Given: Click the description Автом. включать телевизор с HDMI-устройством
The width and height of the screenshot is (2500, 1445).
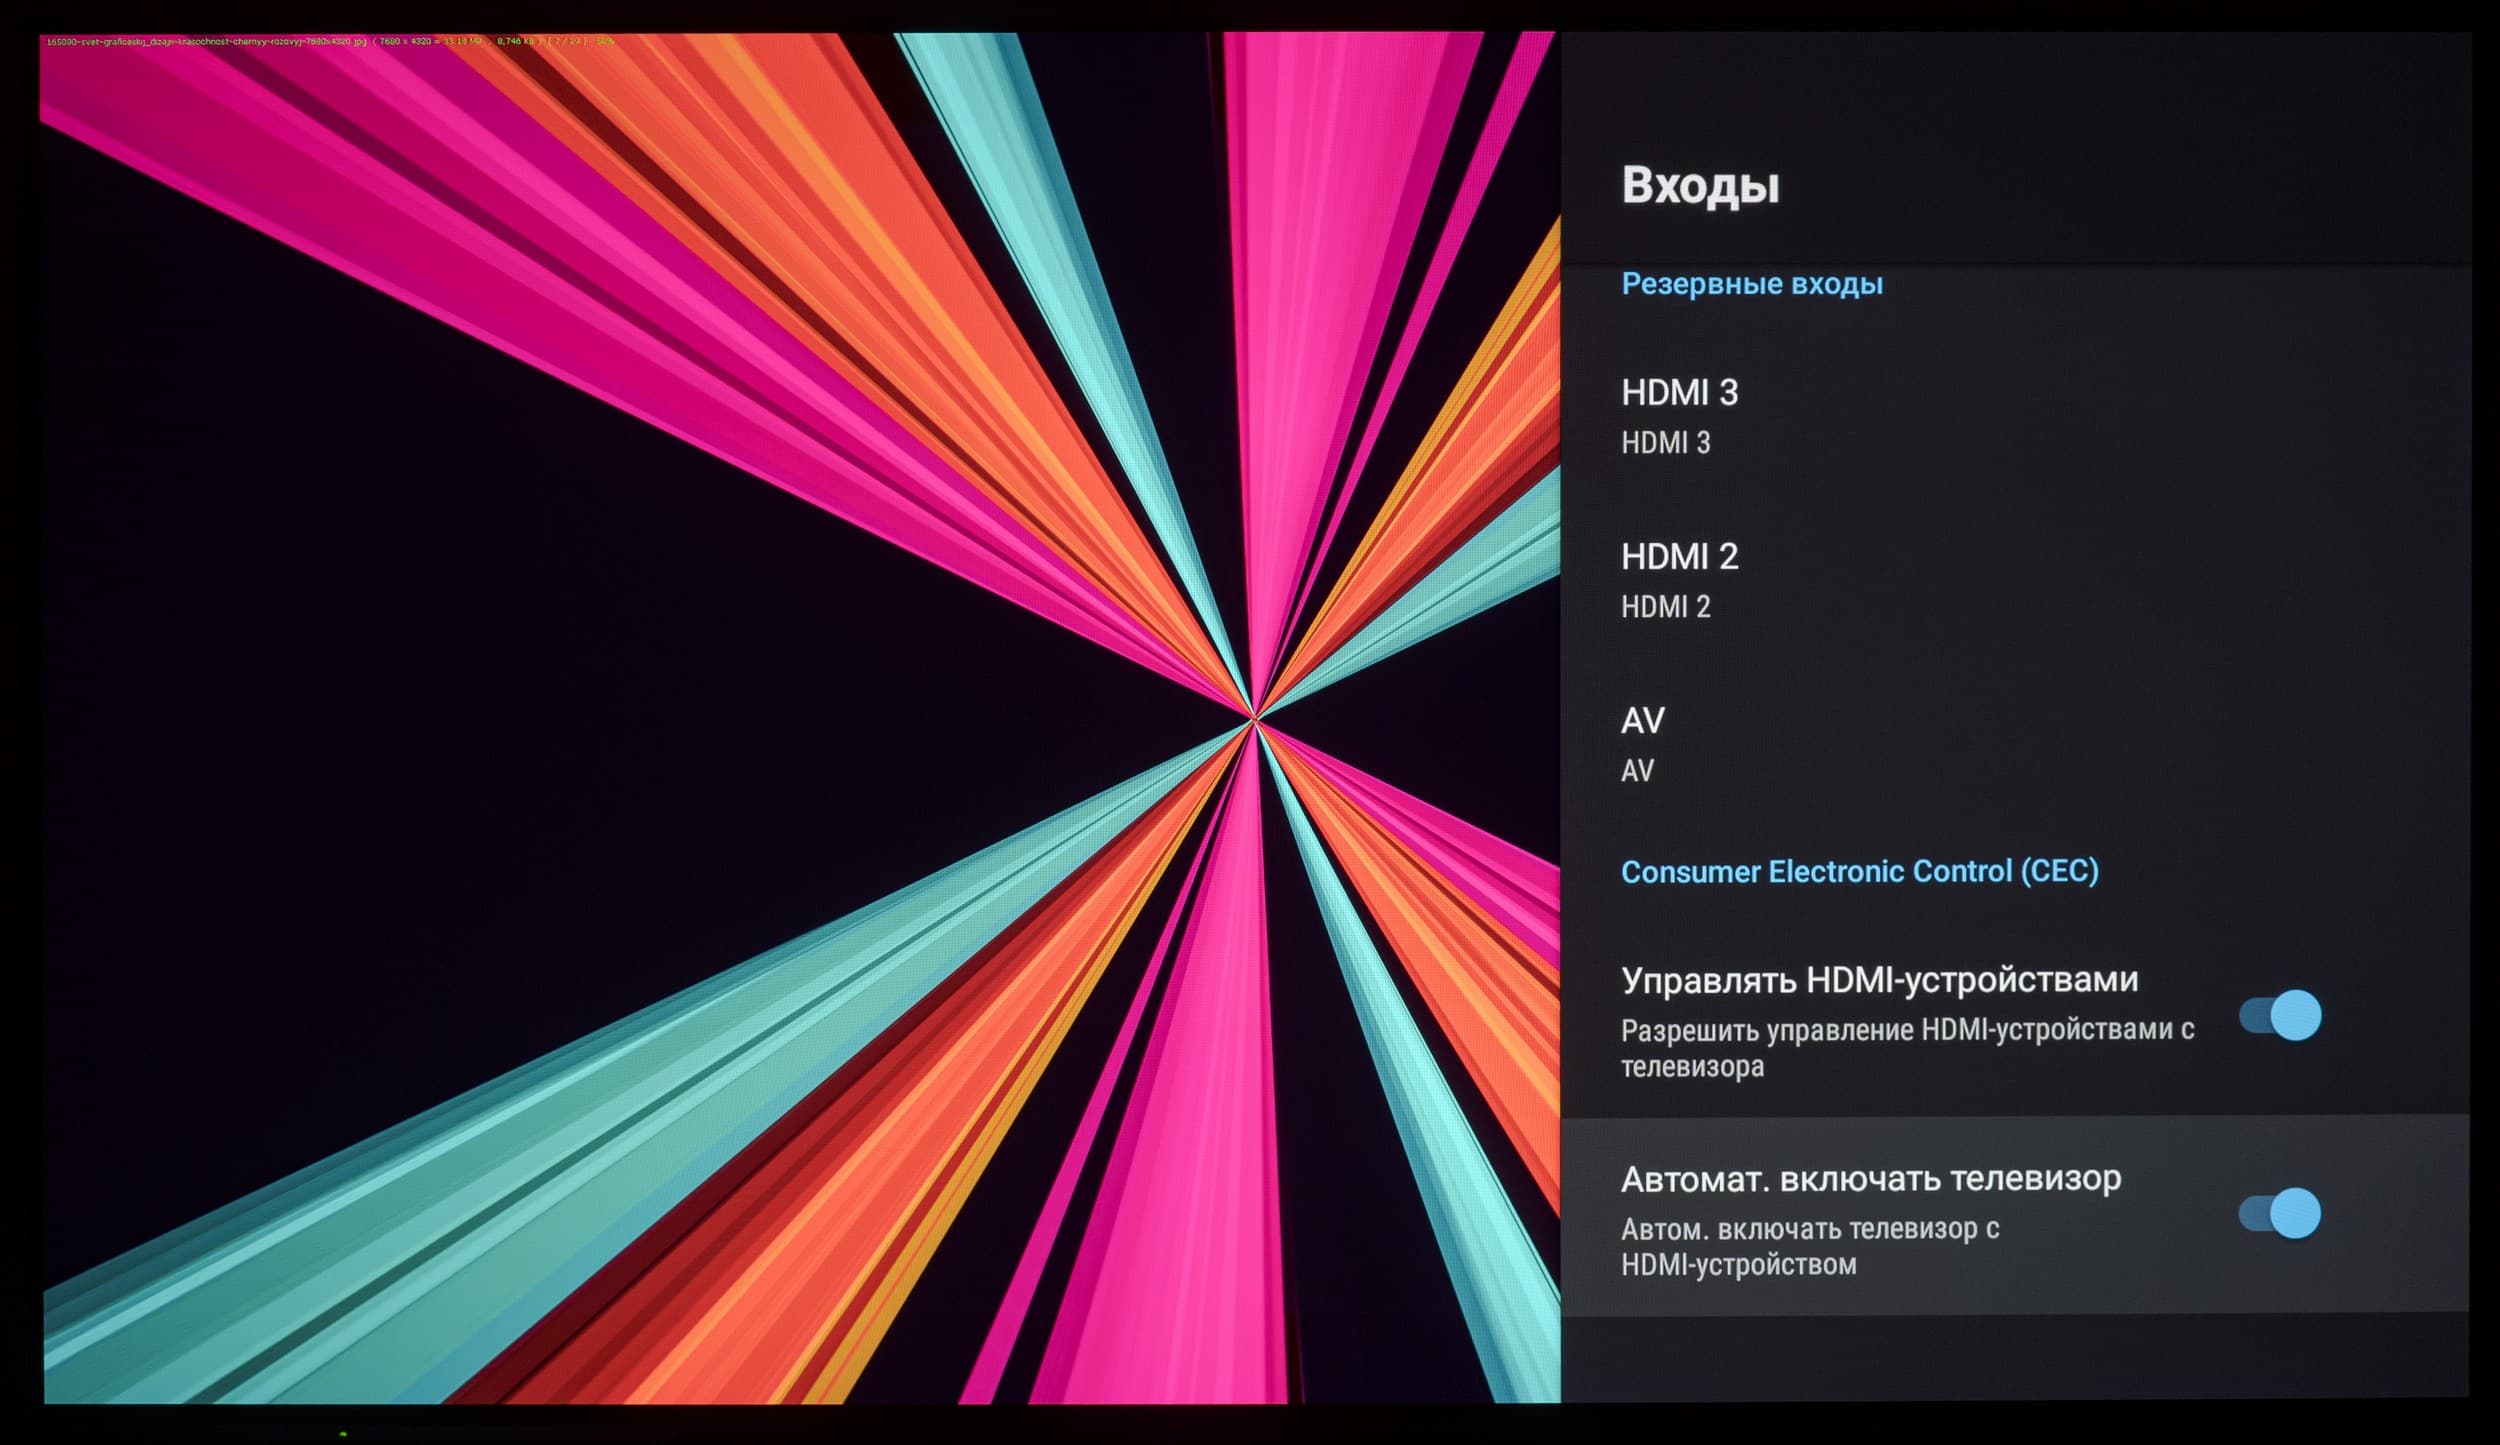Looking at the screenshot, I should coord(1808,1246).
